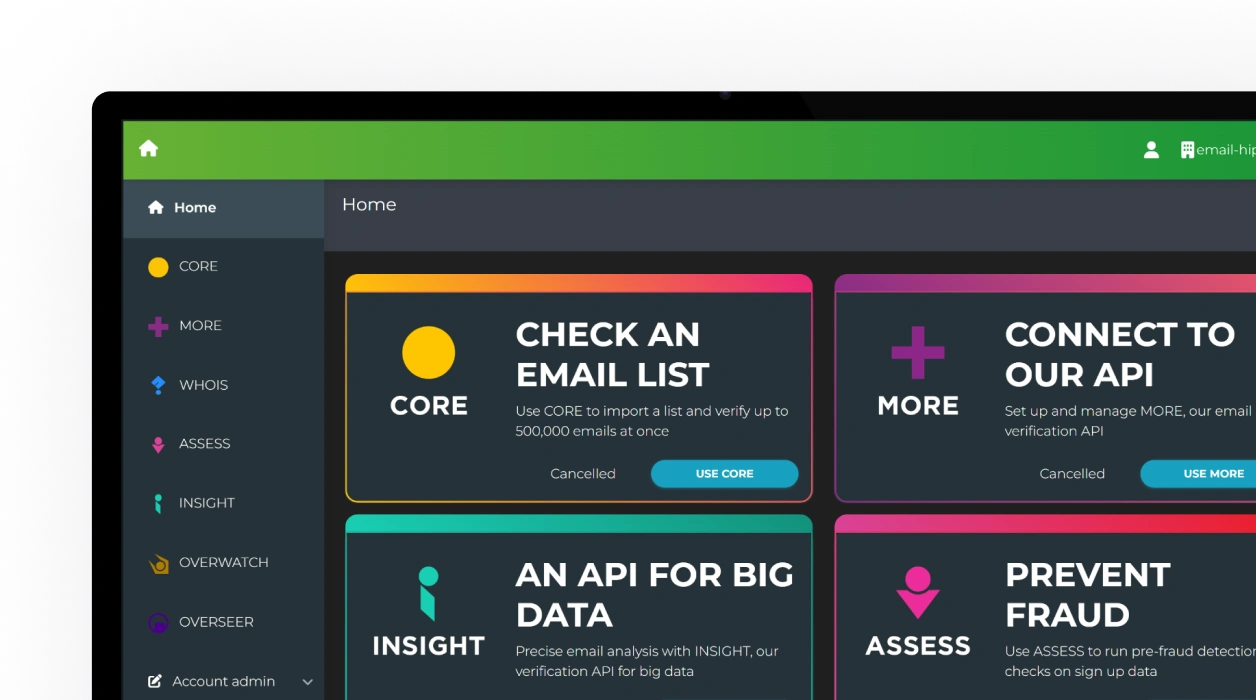Viewport: 1256px width, 700px height.
Task: Click the blue WHOIS icon in sidebar
Action: 158,385
